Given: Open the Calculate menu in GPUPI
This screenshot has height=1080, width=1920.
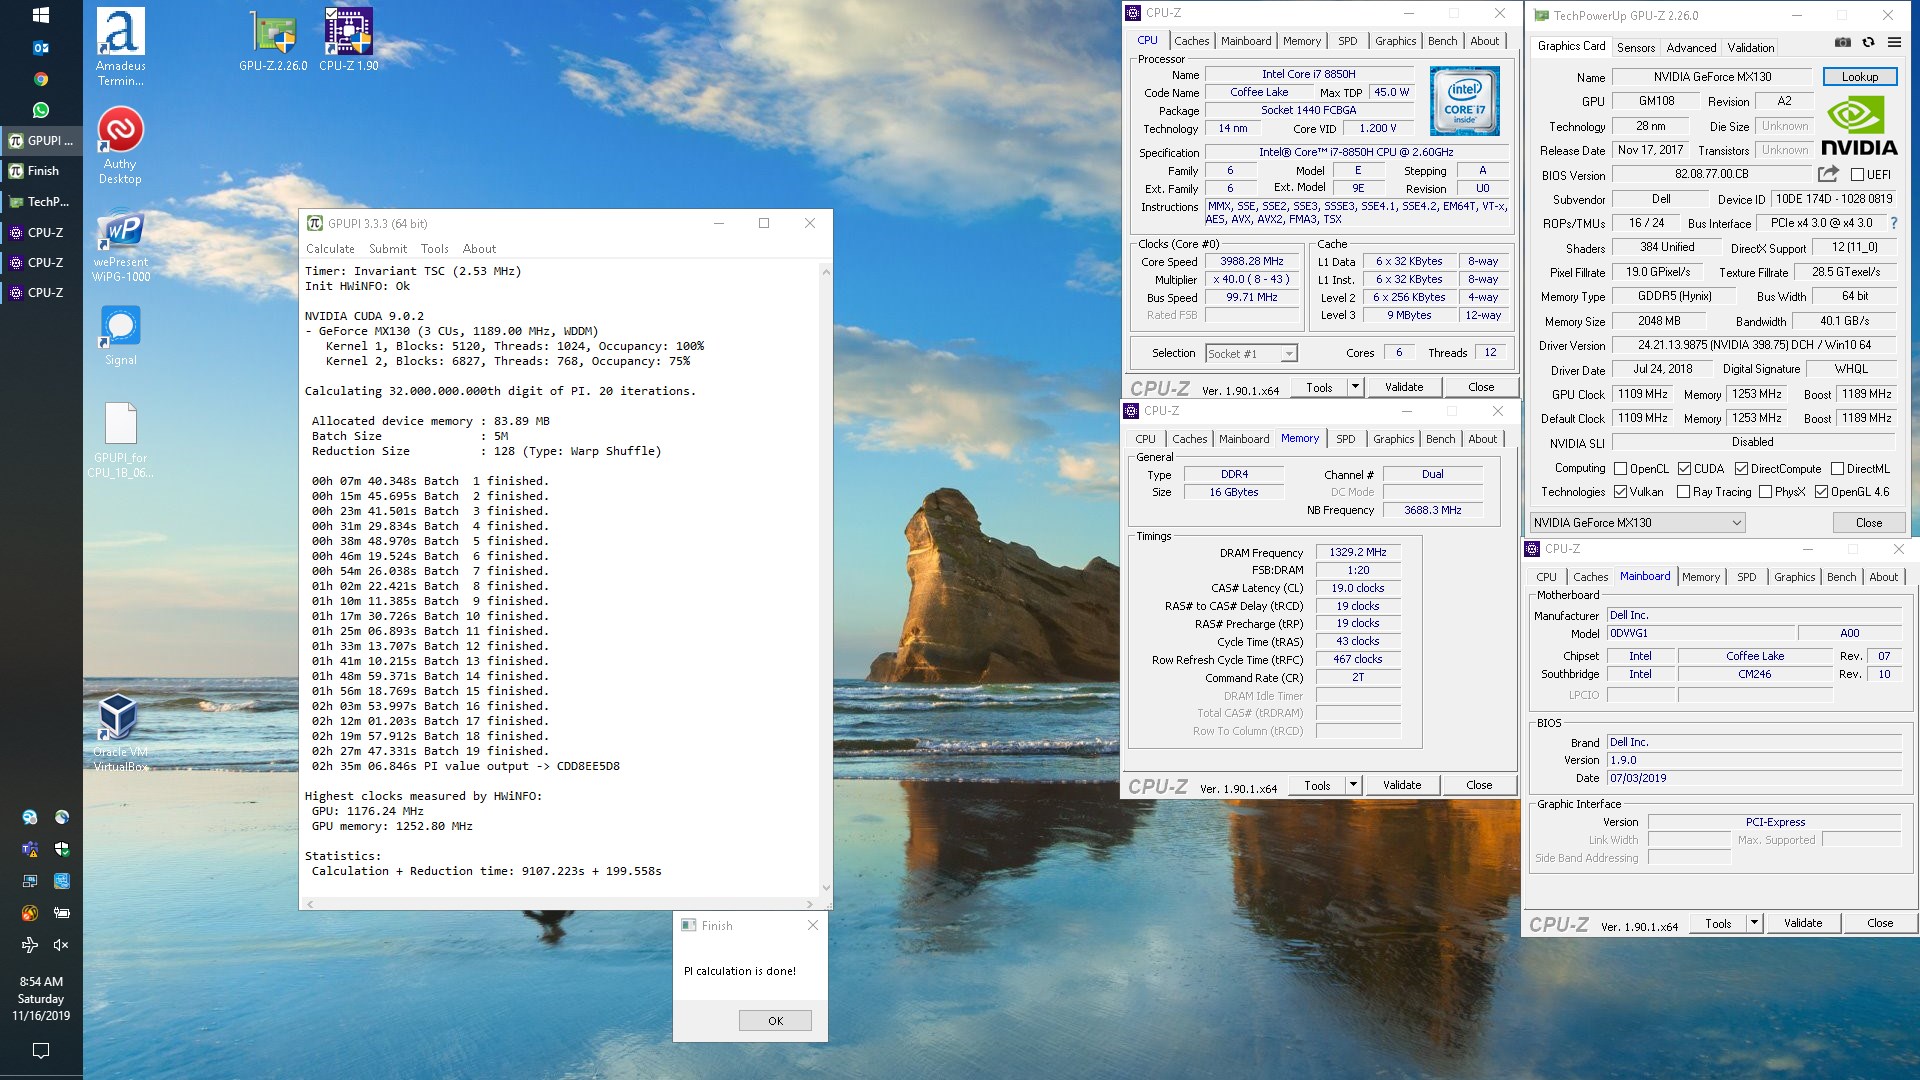Looking at the screenshot, I should tap(330, 249).
